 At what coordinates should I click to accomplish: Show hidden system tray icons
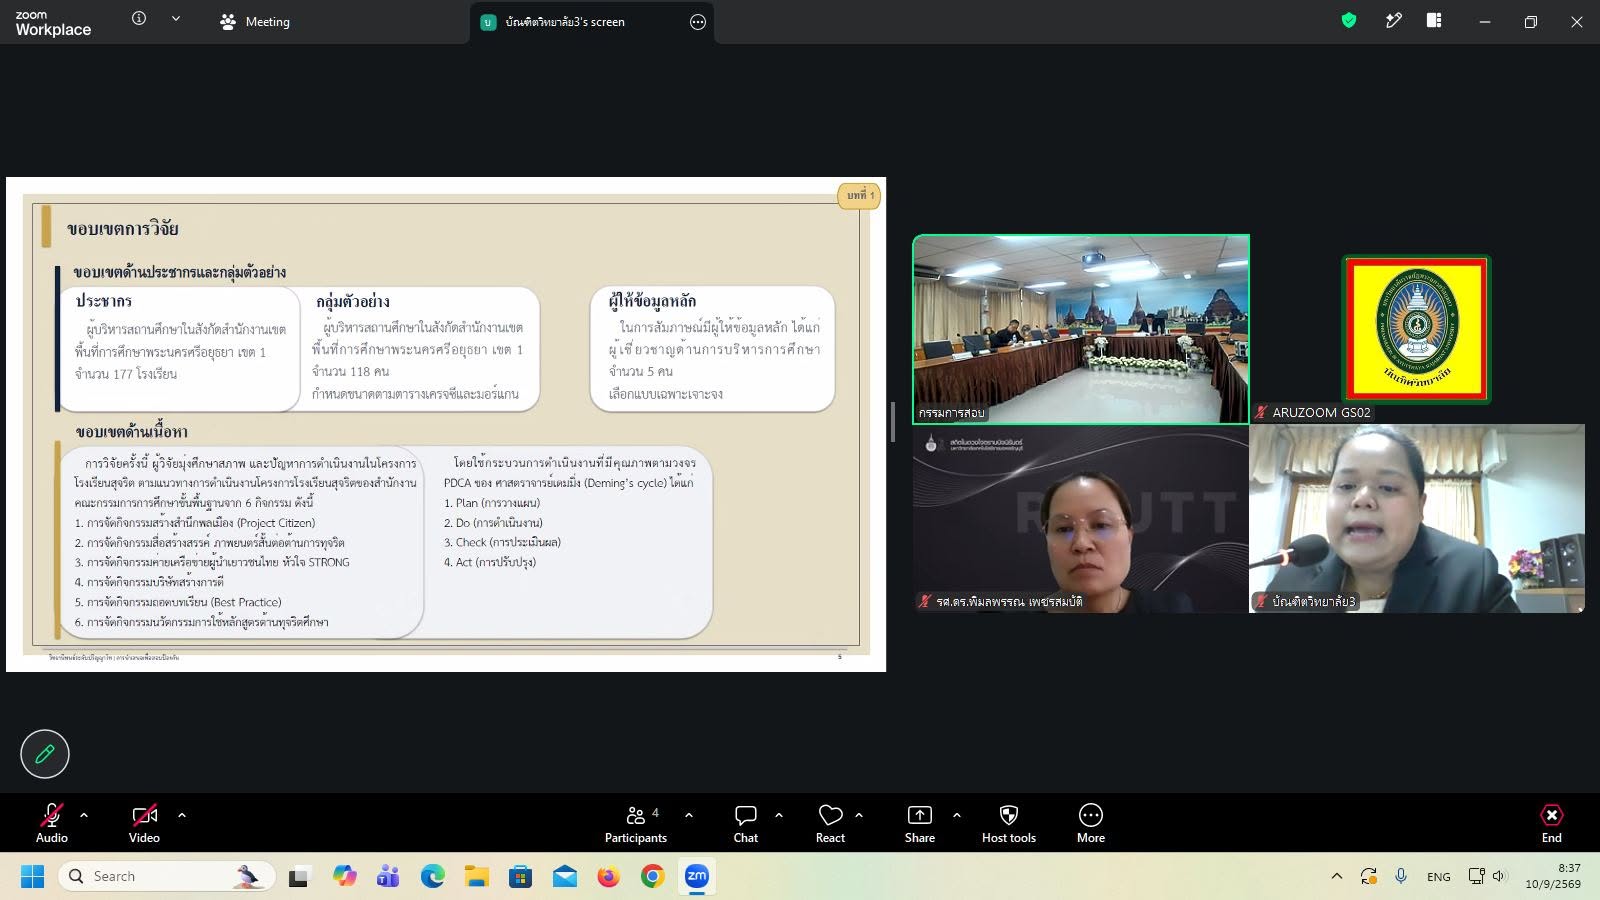pyautogui.click(x=1337, y=877)
